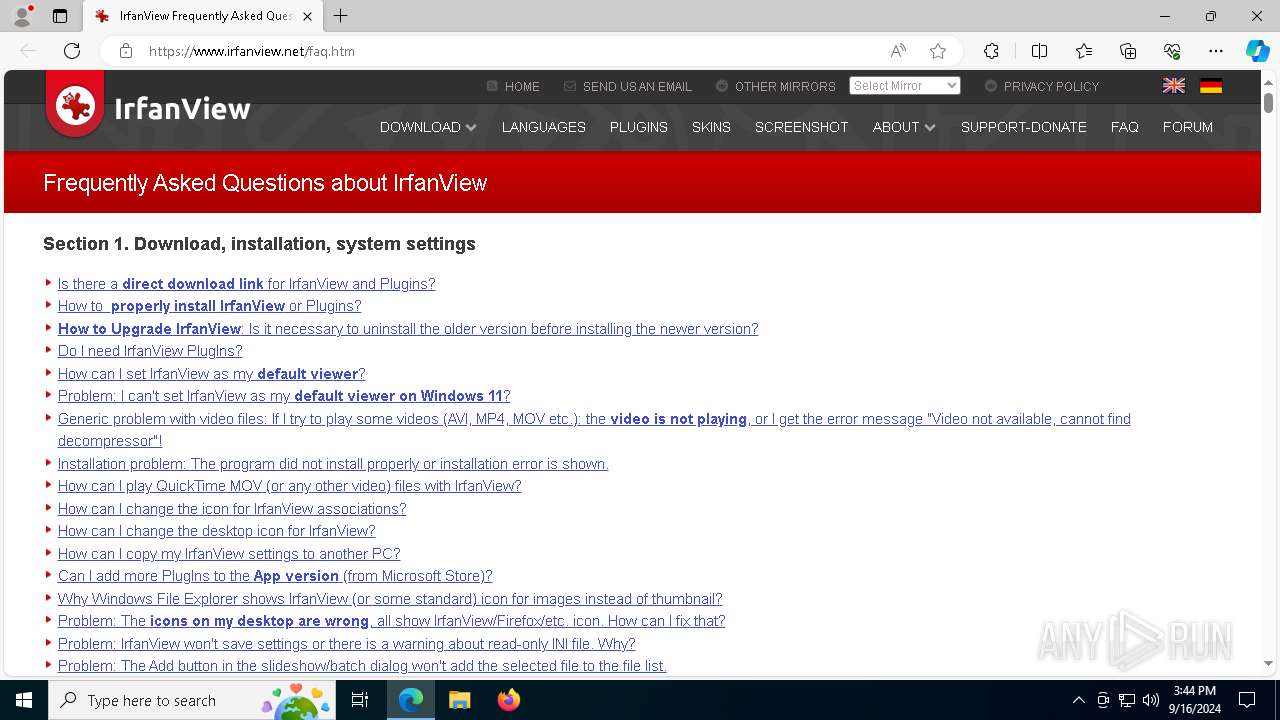Viewport: 1280px width, 720px height.
Task: Click the browser back arrow
Action: [28, 51]
